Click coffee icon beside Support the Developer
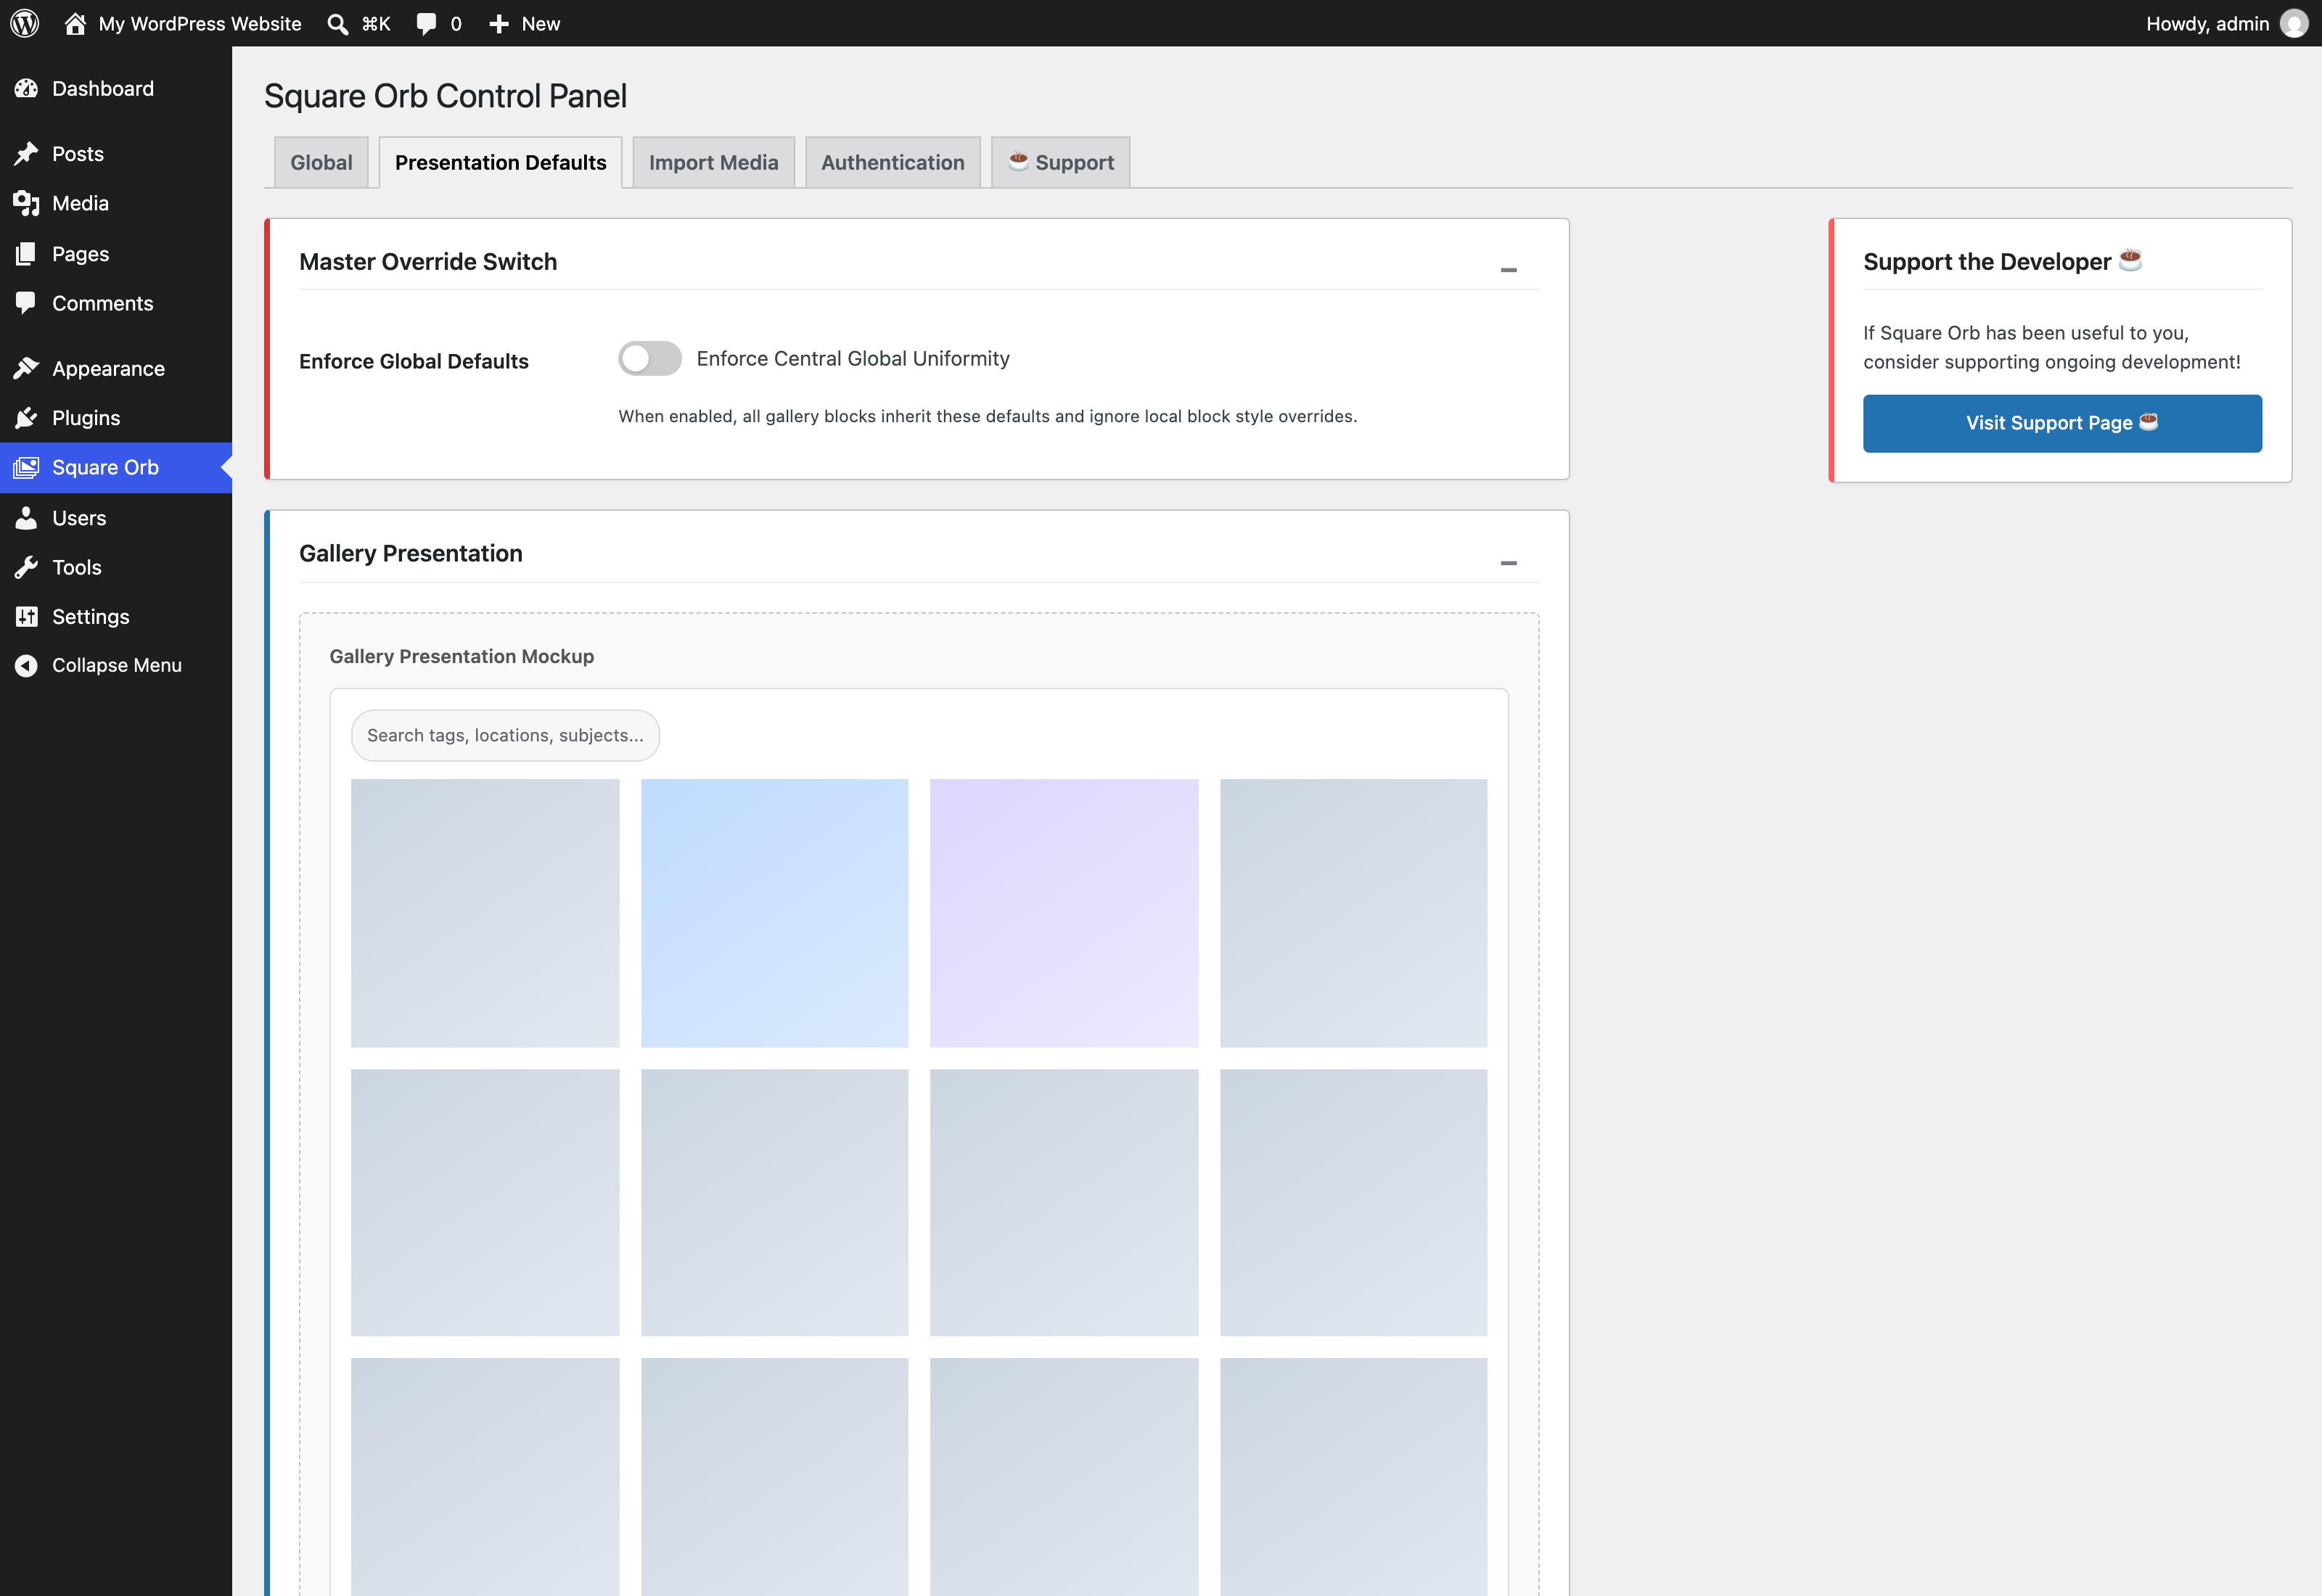This screenshot has width=2322, height=1596. pyautogui.click(x=2130, y=260)
